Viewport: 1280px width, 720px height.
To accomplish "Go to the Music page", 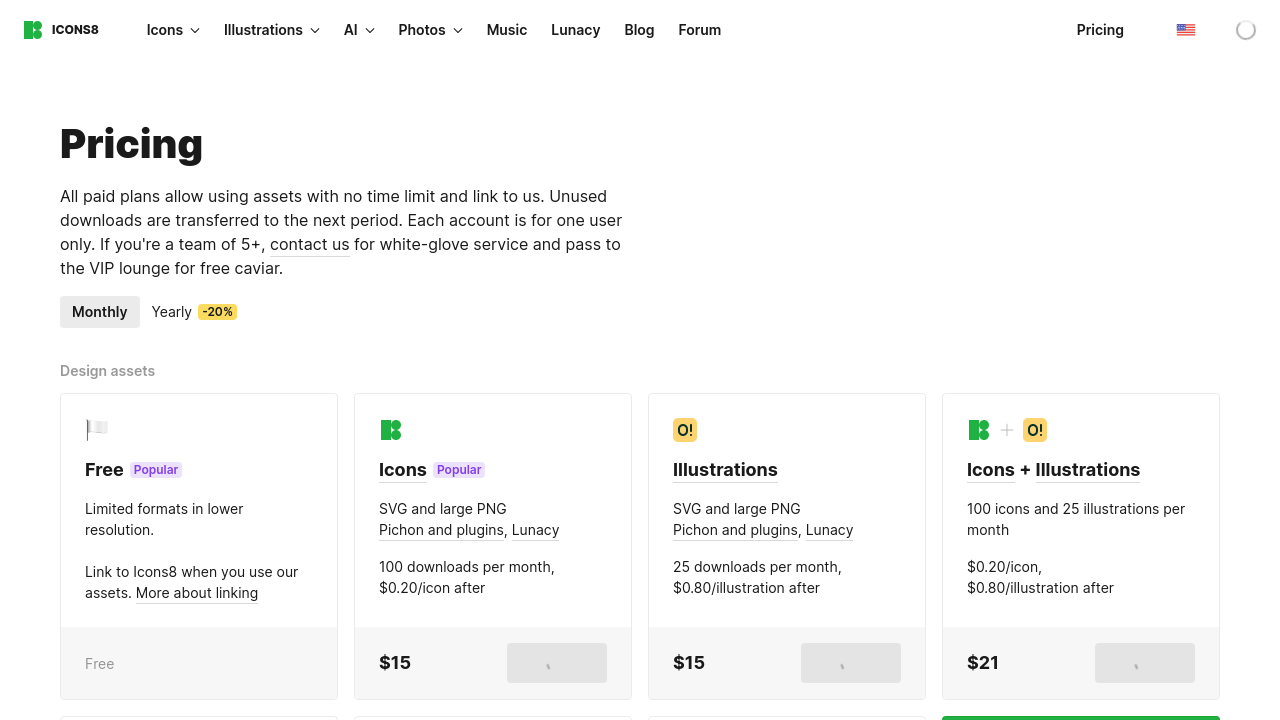I will point(507,30).
